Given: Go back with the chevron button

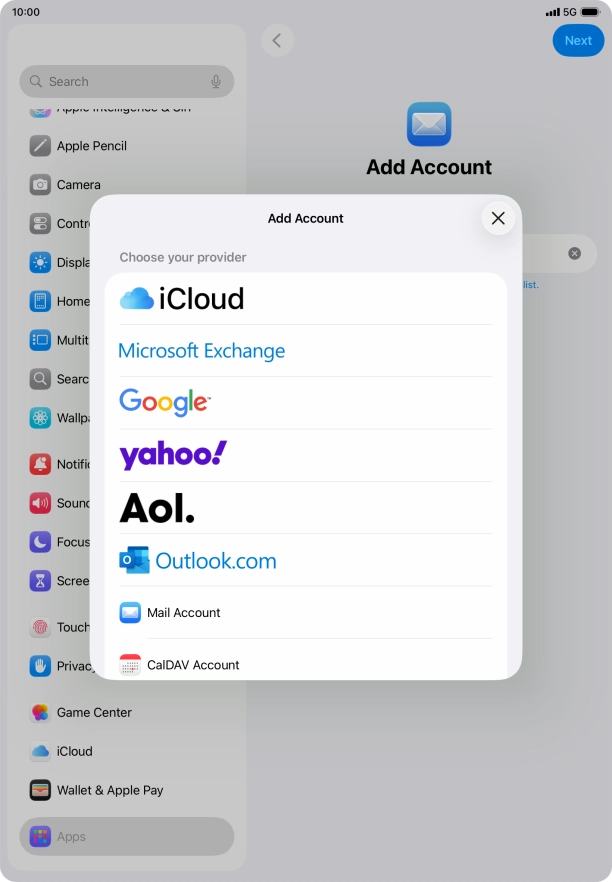Looking at the screenshot, I should 277,41.
